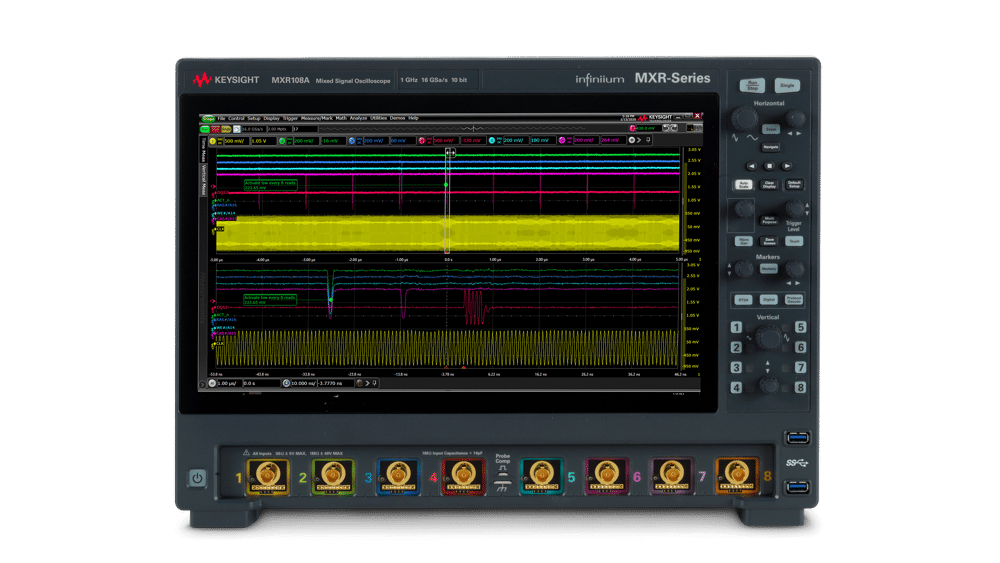This screenshot has width=1000, height=563.
Task: Select vertical channel 8 key
Action: click(x=800, y=388)
